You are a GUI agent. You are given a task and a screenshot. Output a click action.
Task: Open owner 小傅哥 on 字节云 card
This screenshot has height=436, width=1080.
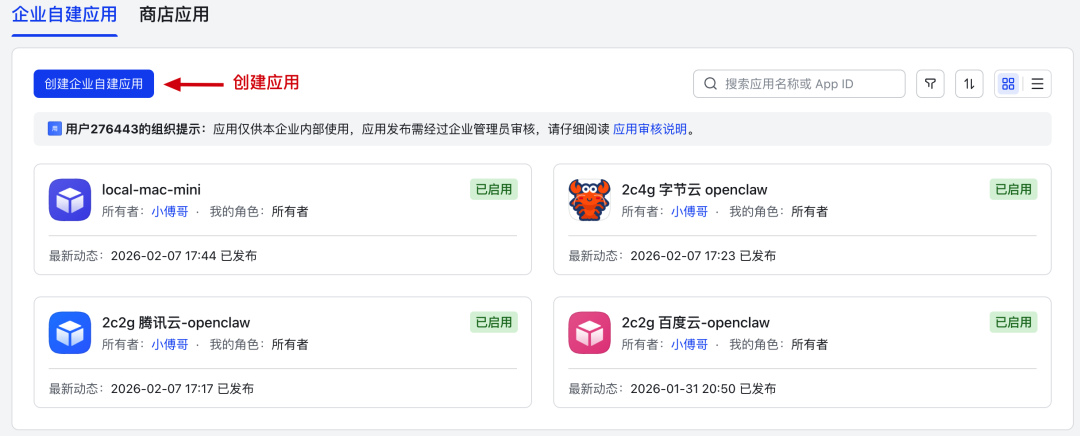coord(689,211)
